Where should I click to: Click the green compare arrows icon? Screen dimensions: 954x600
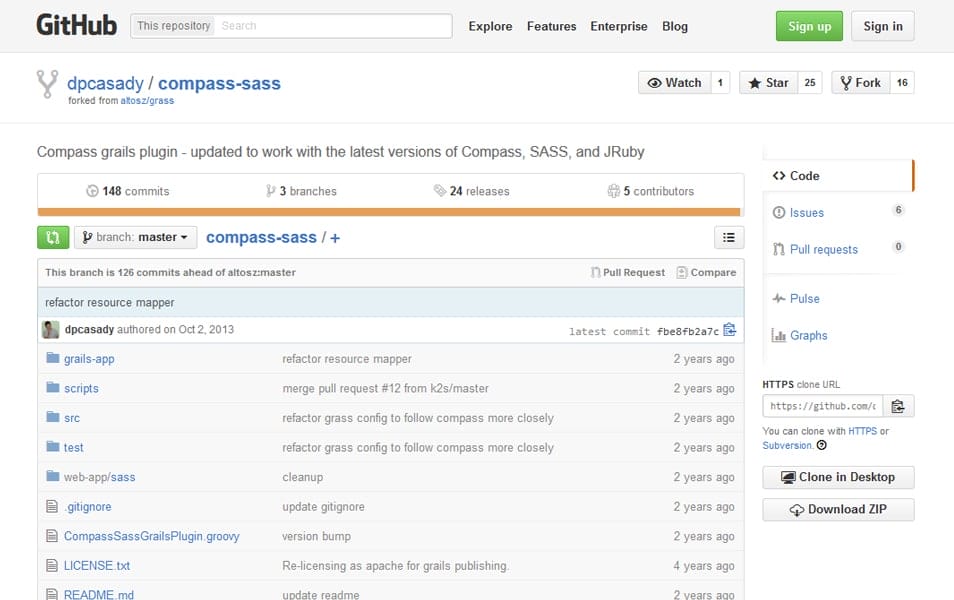click(52, 237)
